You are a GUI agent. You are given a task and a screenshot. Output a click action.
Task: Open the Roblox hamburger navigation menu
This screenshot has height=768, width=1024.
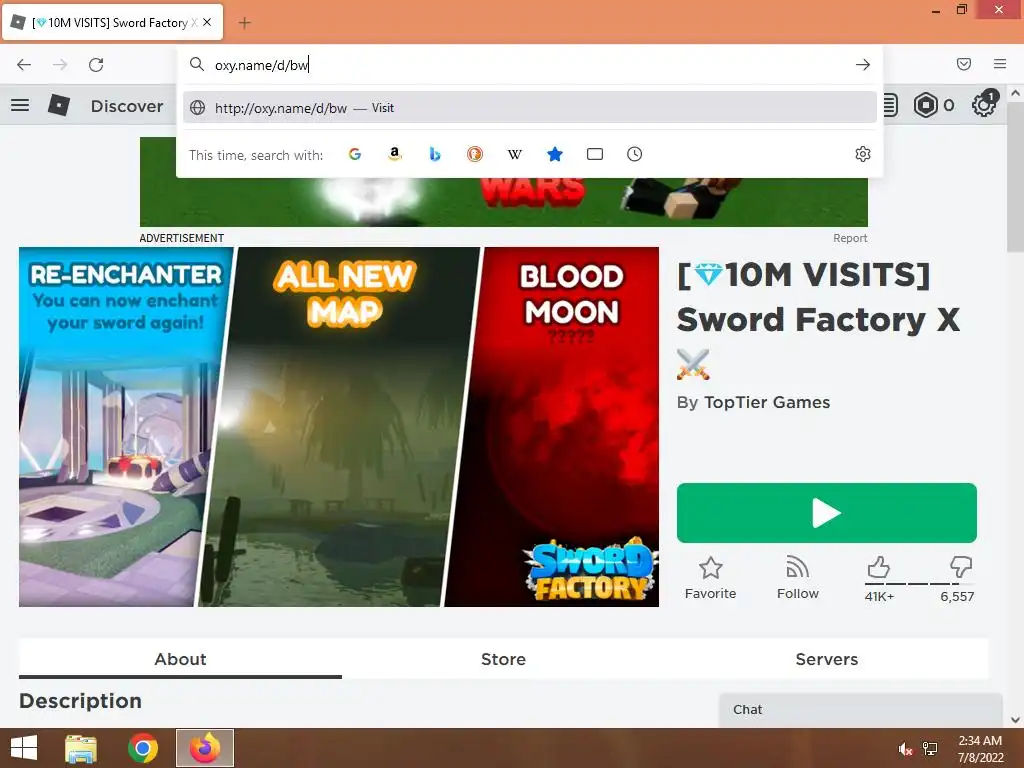tap(20, 105)
